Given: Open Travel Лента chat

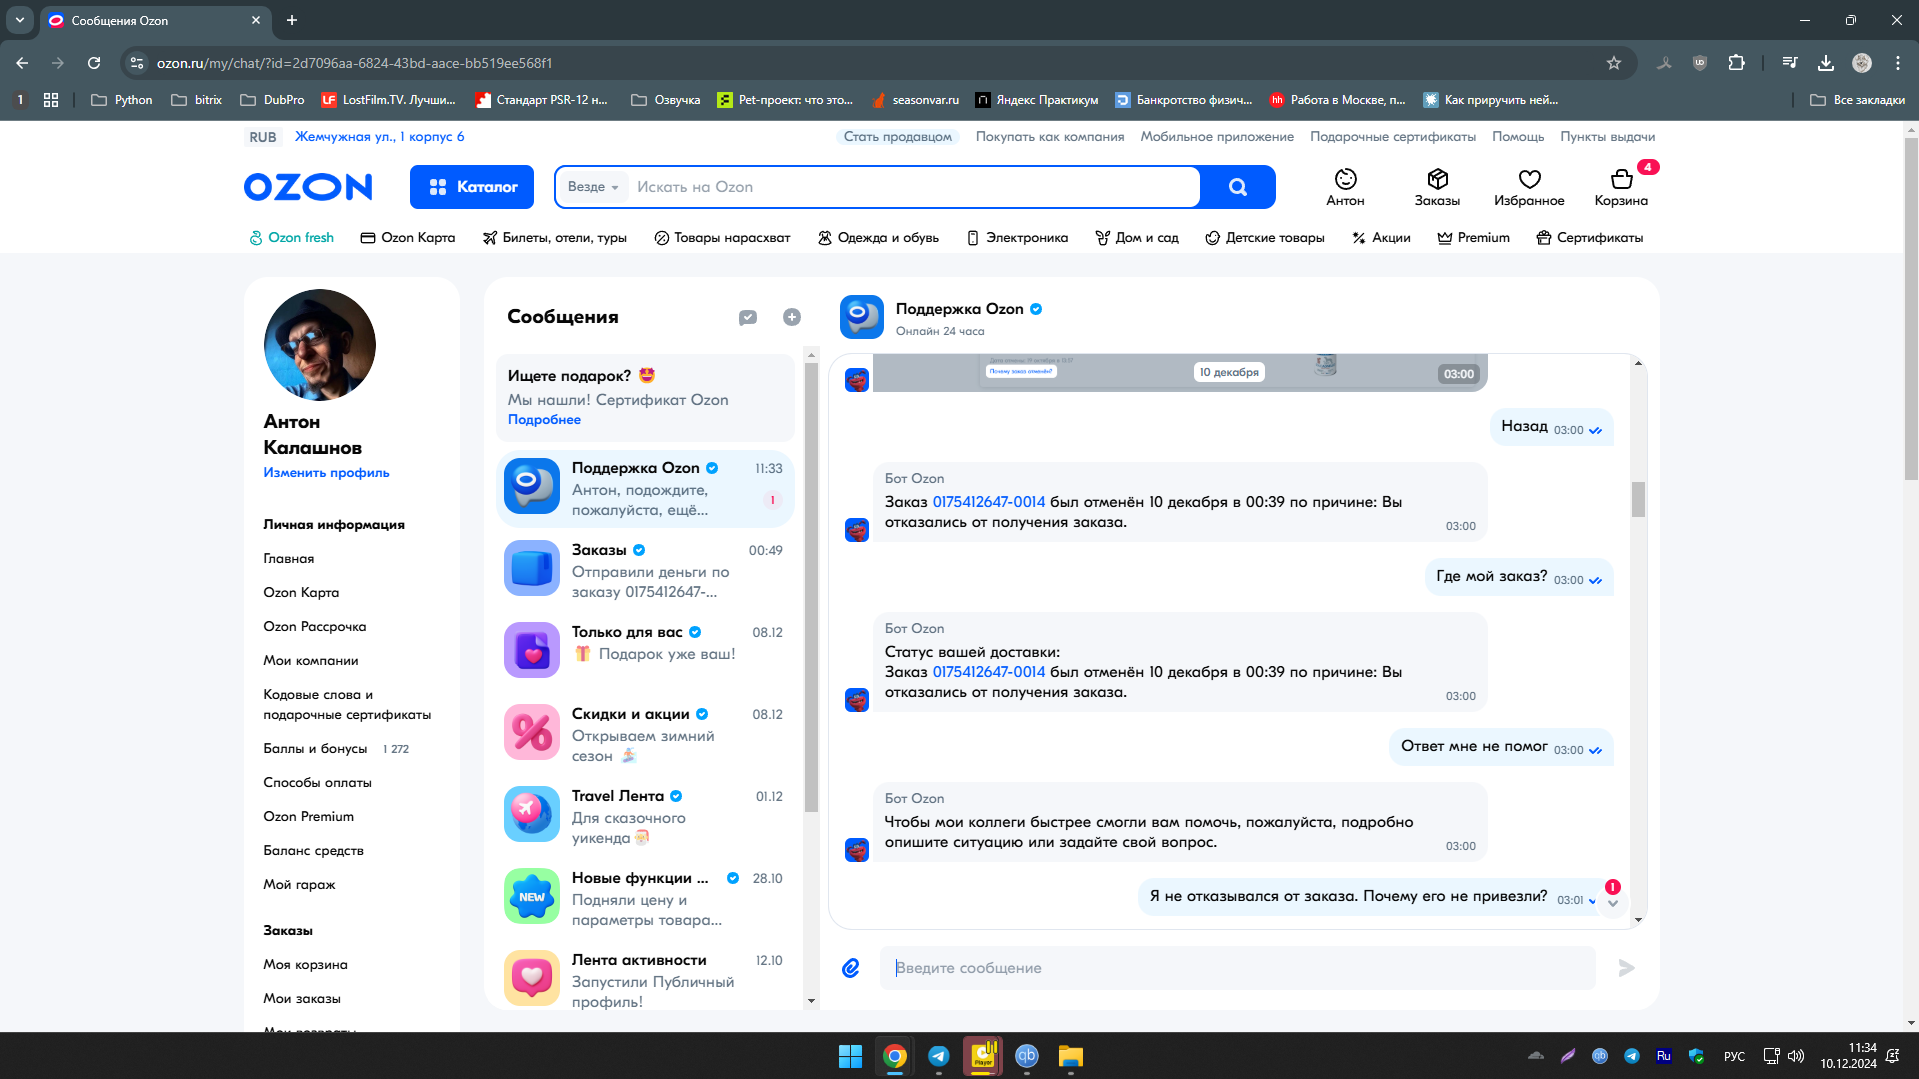Looking at the screenshot, I should click(x=645, y=817).
